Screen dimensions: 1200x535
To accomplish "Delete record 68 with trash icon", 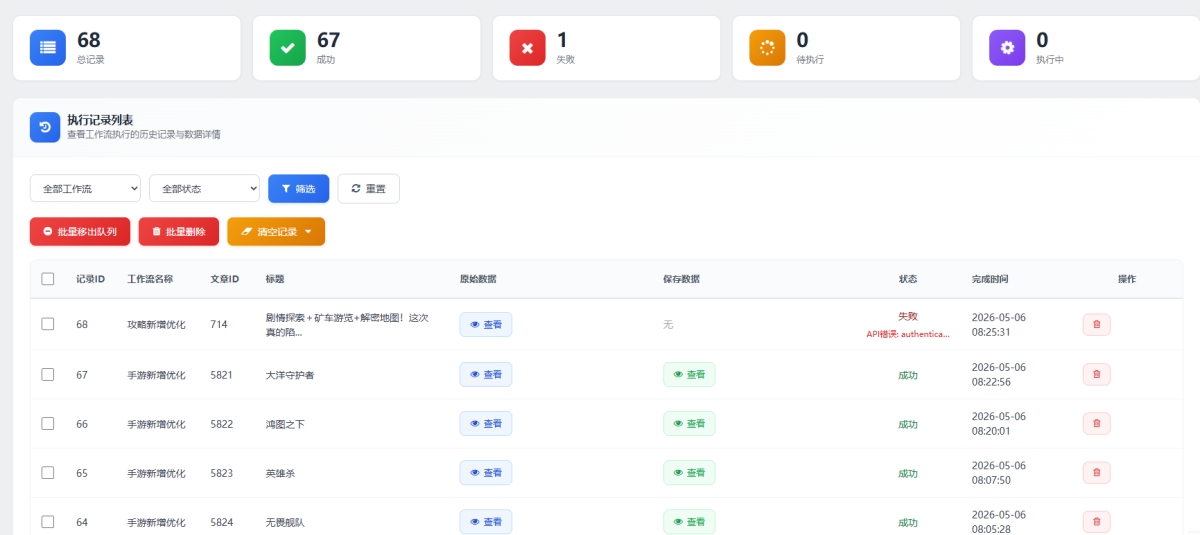I will [1096, 324].
